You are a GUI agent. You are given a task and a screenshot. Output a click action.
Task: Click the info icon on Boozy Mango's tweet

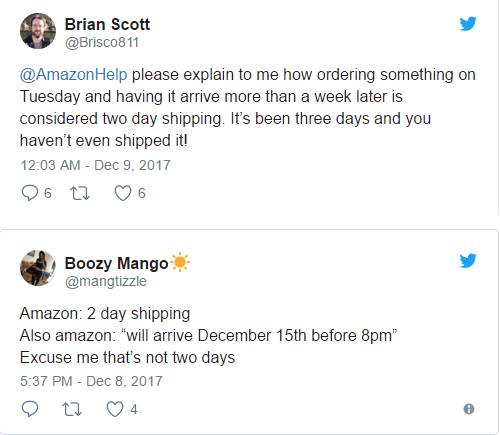(x=469, y=409)
